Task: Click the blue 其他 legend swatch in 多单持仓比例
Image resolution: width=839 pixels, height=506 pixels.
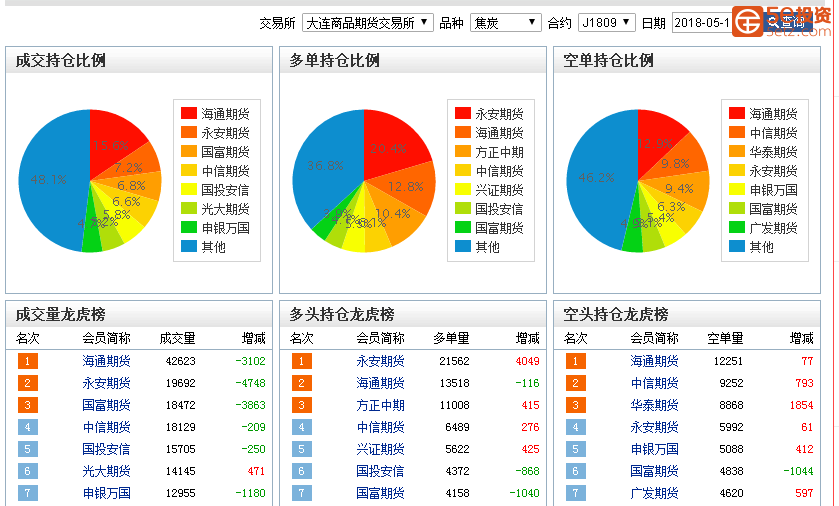Action: pyautogui.click(x=463, y=247)
